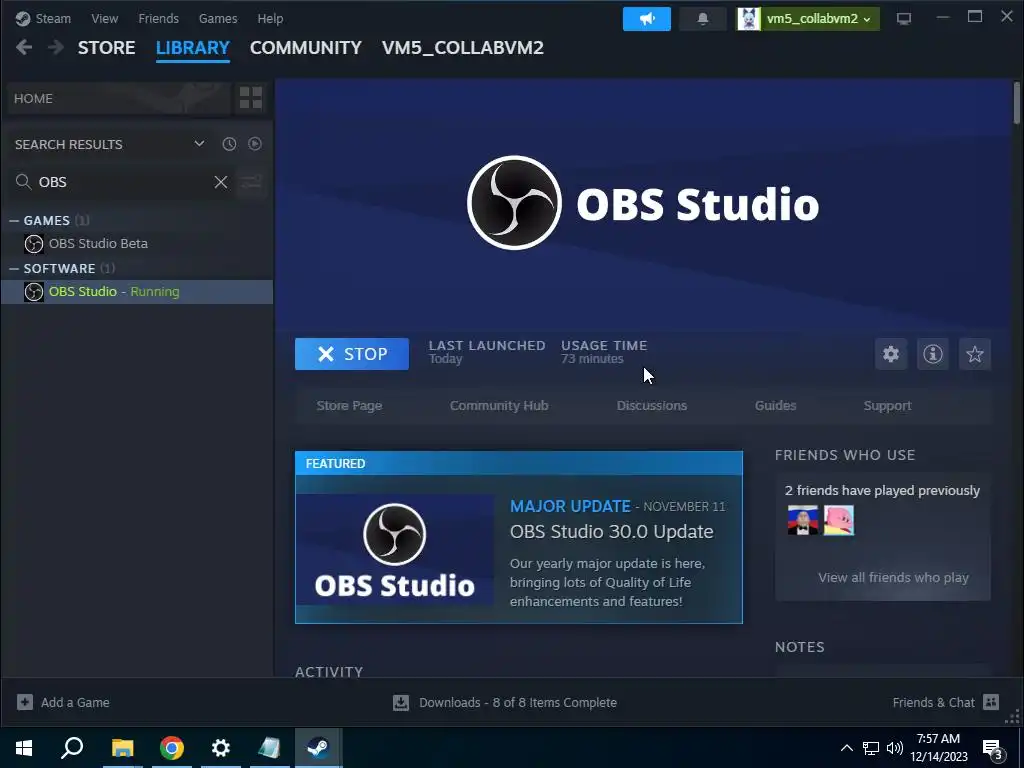Collapse the SOFTWARE category
Viewport: 1024px width, 768px height.
14,268
